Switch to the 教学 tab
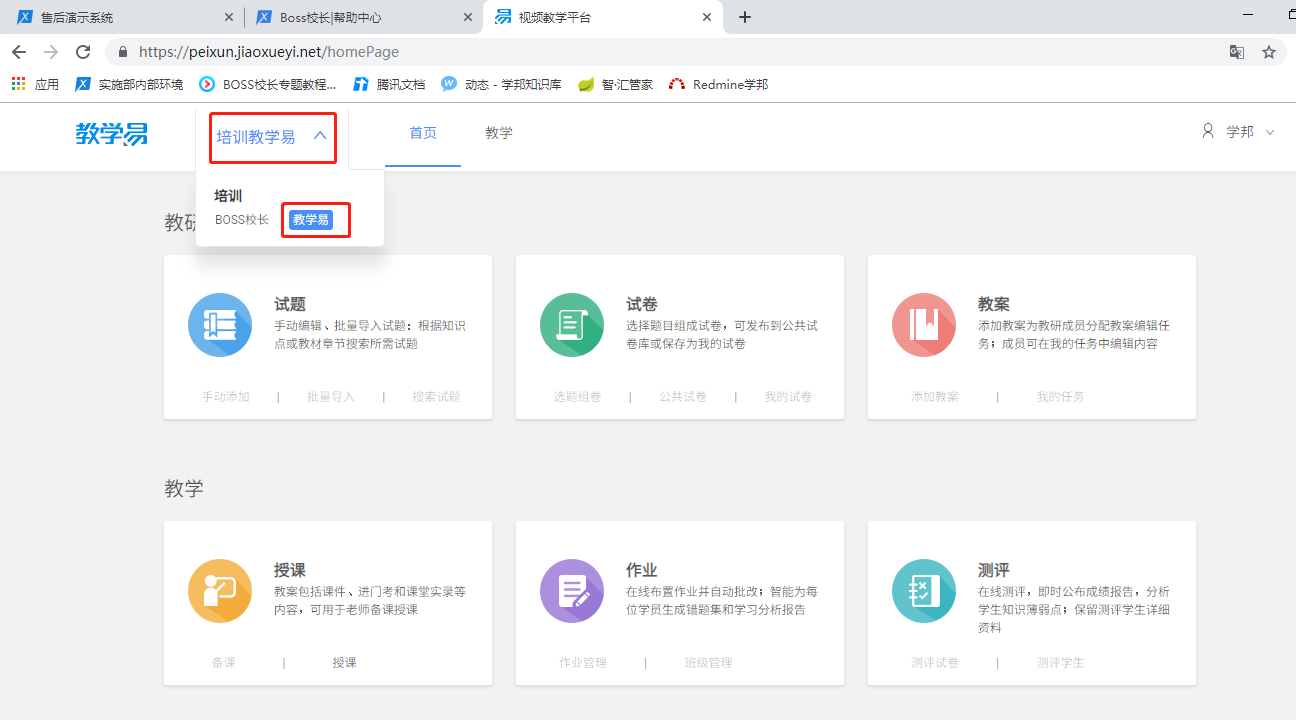1296x720 pixels. (499, 133)
